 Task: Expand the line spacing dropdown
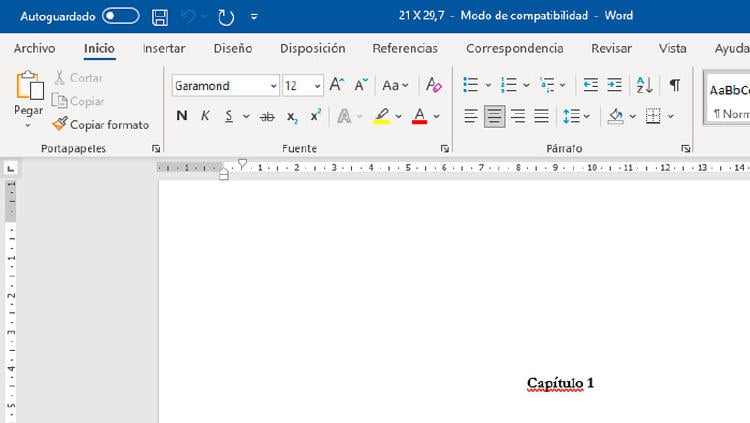[x=588, y=117]
